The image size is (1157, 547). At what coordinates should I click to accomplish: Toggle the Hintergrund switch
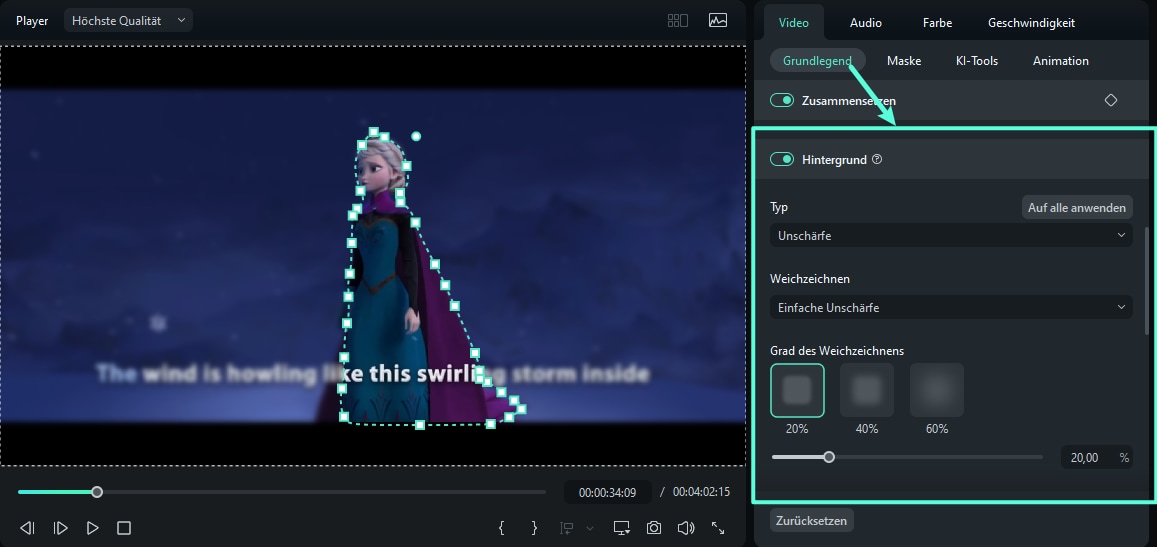pyautogui.click(x=781, y=159)
